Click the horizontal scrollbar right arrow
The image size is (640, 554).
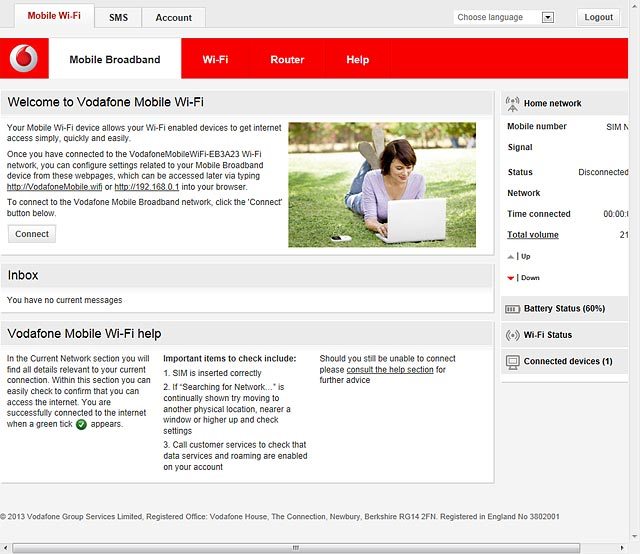pyautogui.click(x=622, y=547)
